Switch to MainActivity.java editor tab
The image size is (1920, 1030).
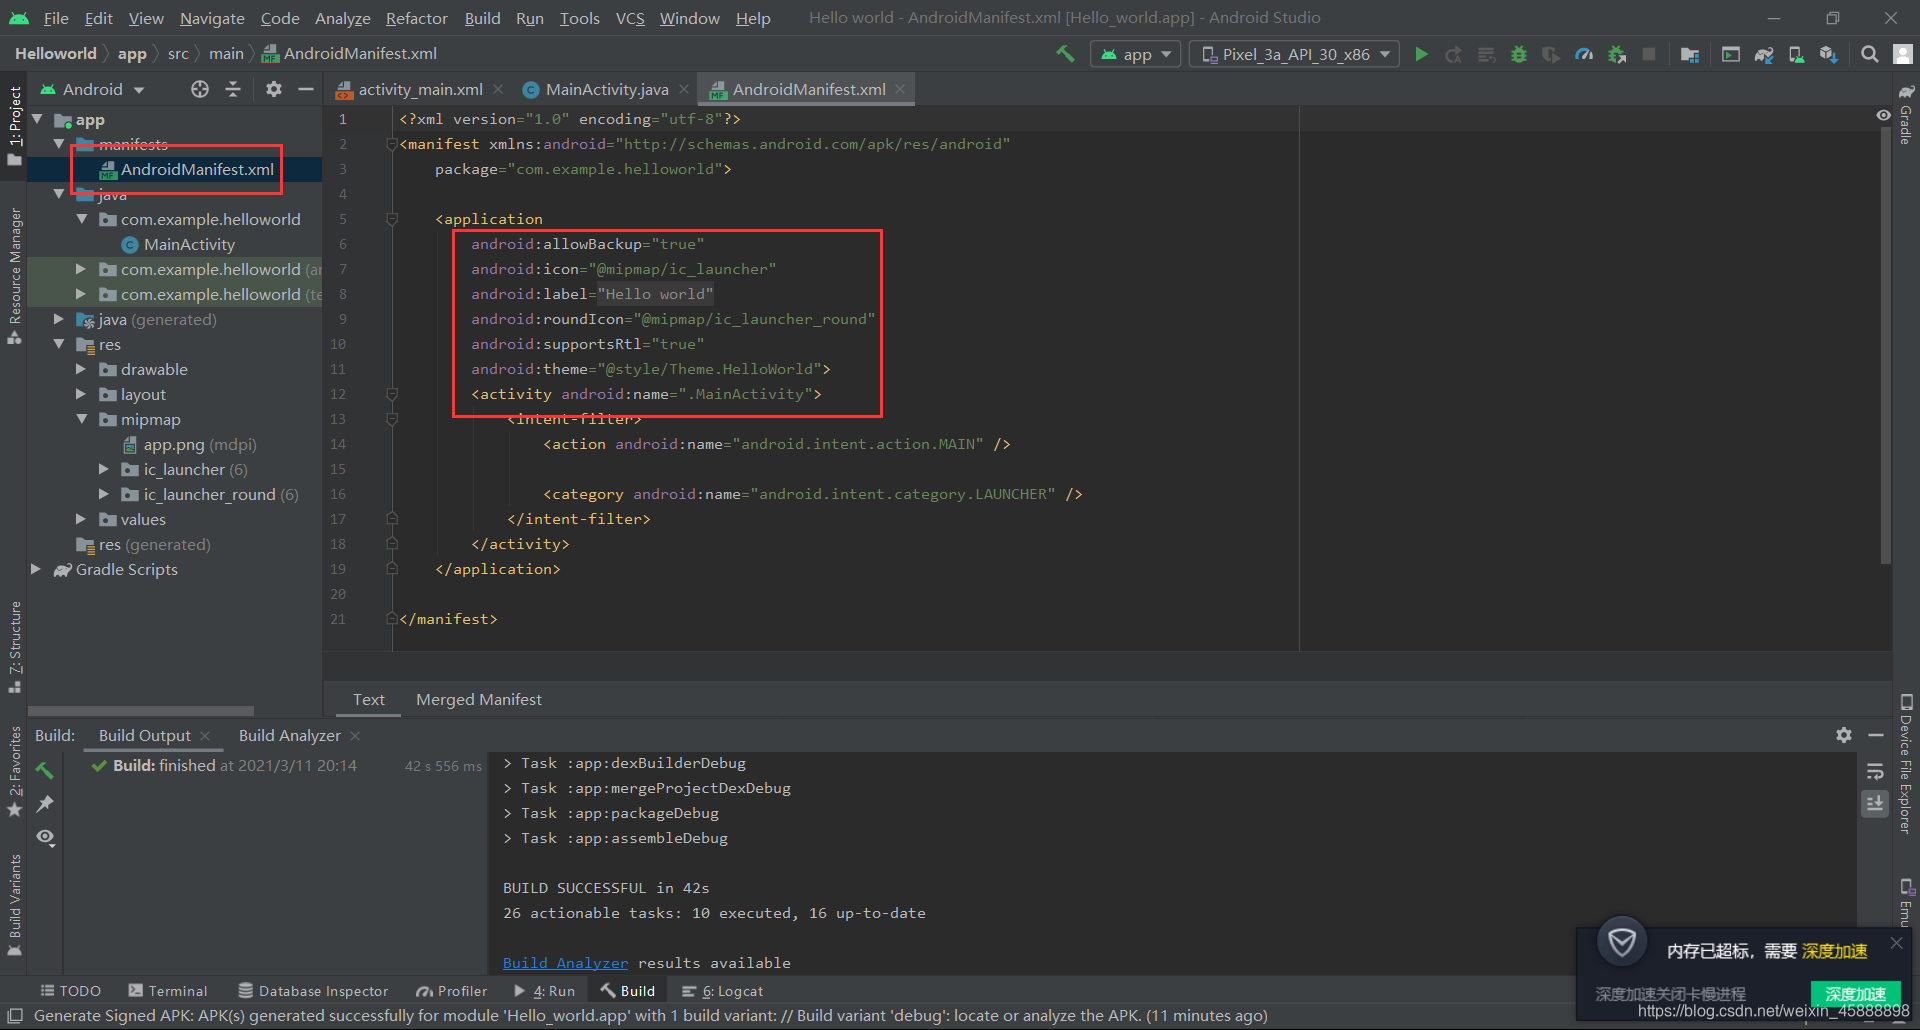tap(607, 89)
